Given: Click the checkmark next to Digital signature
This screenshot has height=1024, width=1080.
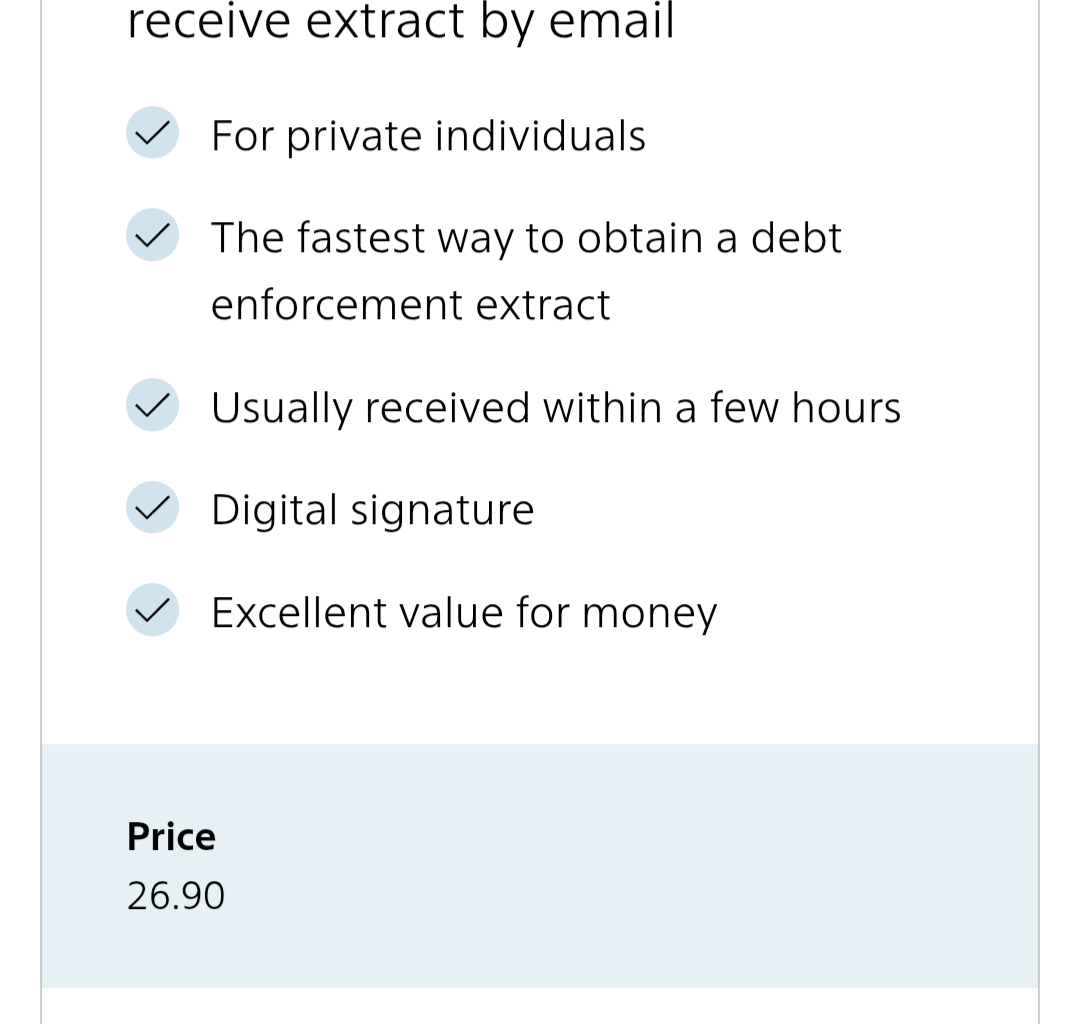Looking at the screenshot, I should click(x=152, y=507).
